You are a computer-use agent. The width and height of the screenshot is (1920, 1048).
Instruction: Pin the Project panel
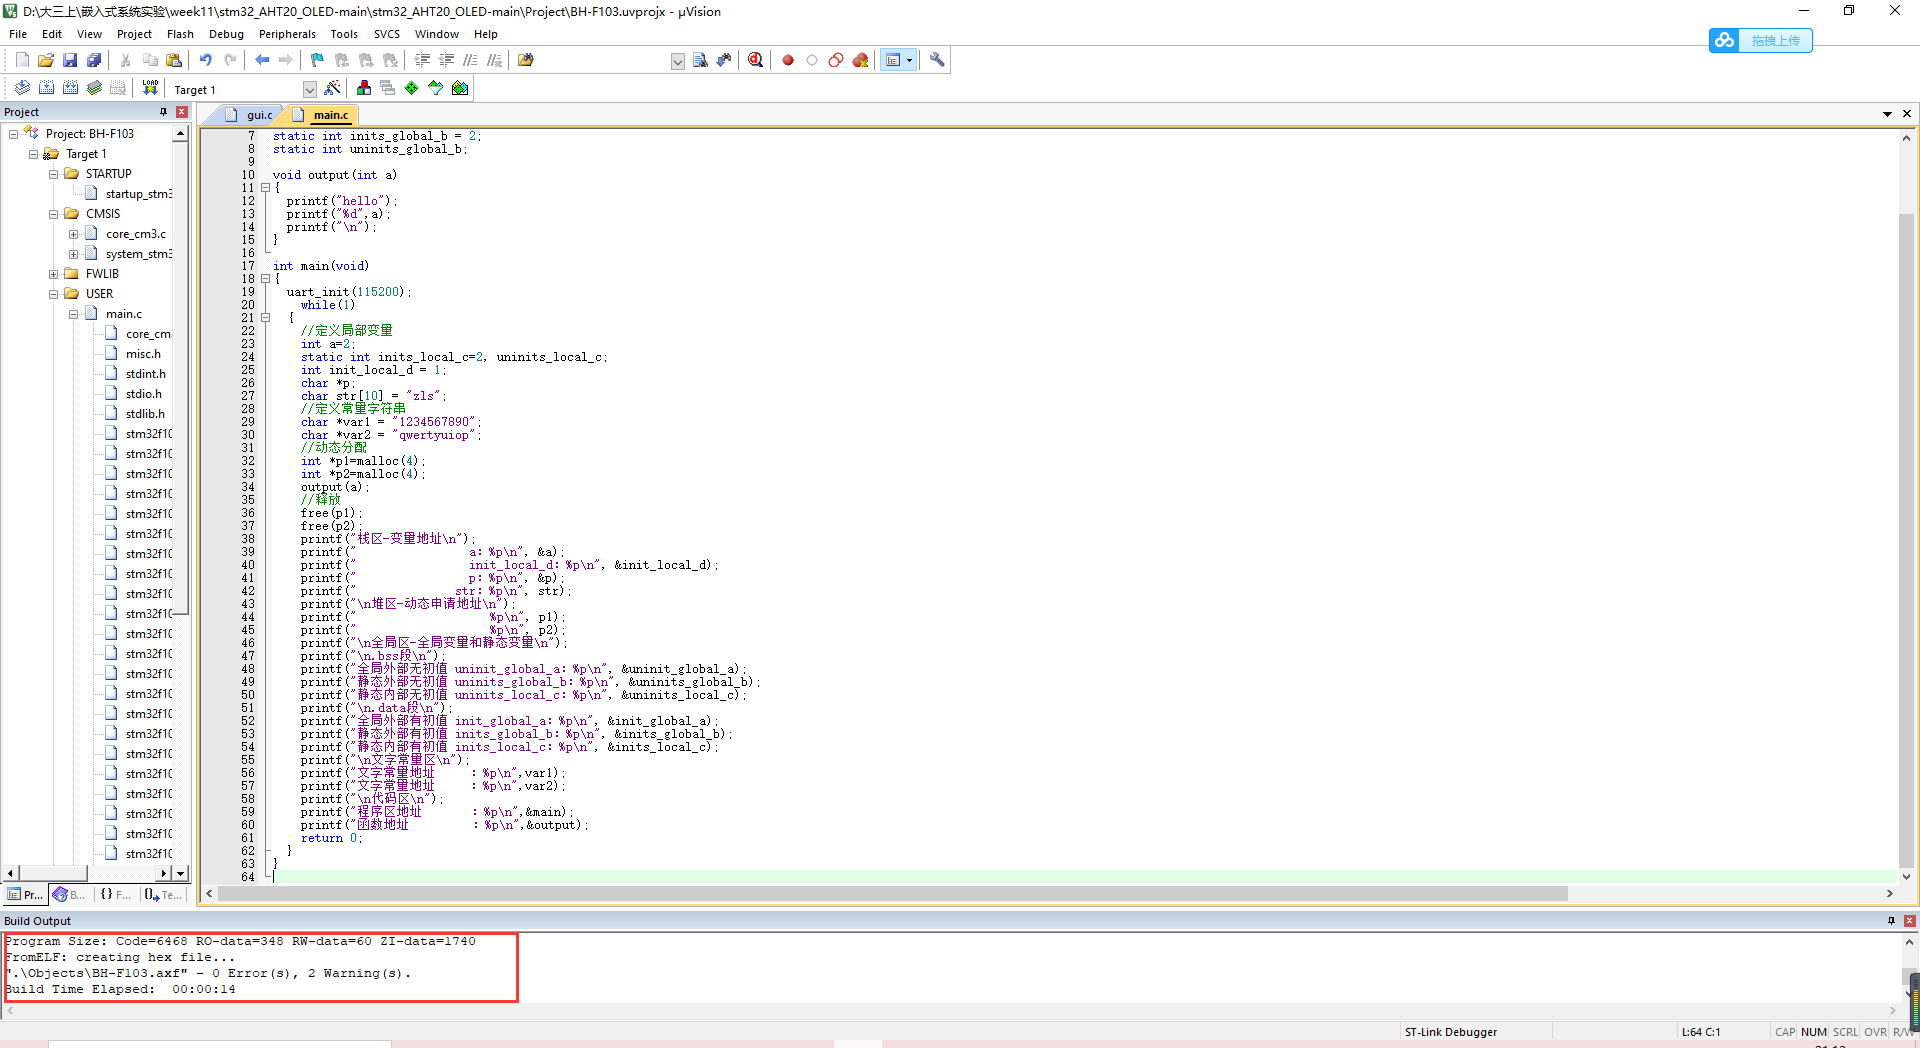click(163, 112)
